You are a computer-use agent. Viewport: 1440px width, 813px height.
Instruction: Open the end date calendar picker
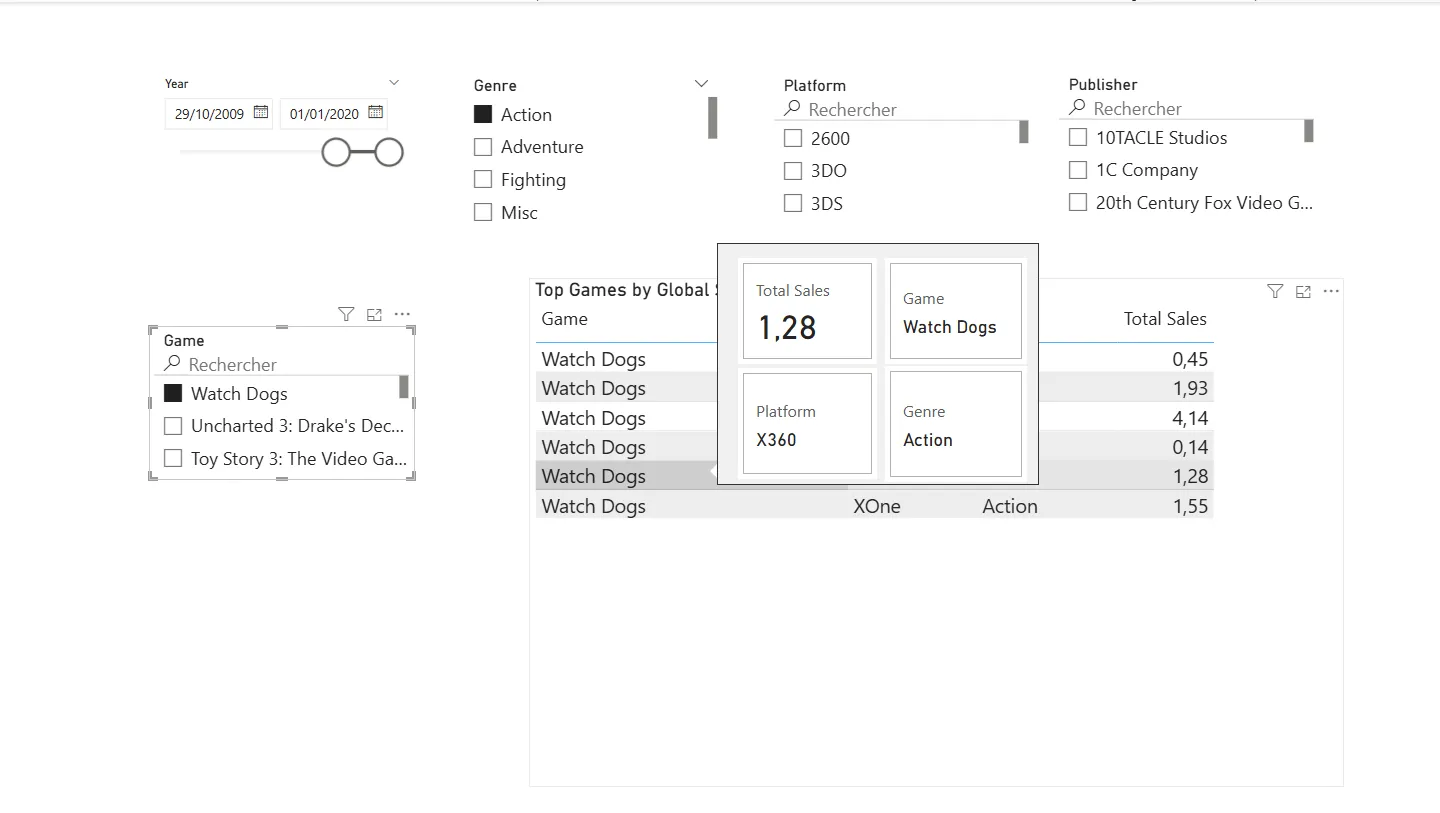click(x=376, y=112)
